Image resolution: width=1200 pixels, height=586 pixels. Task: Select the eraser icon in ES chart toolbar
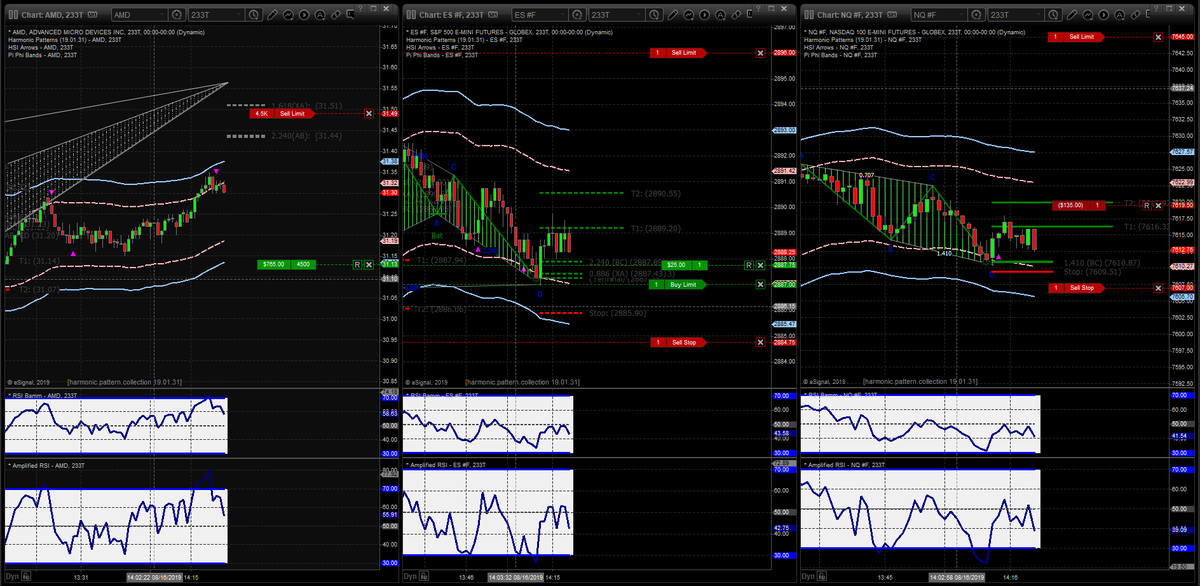(x=736, y=15)
